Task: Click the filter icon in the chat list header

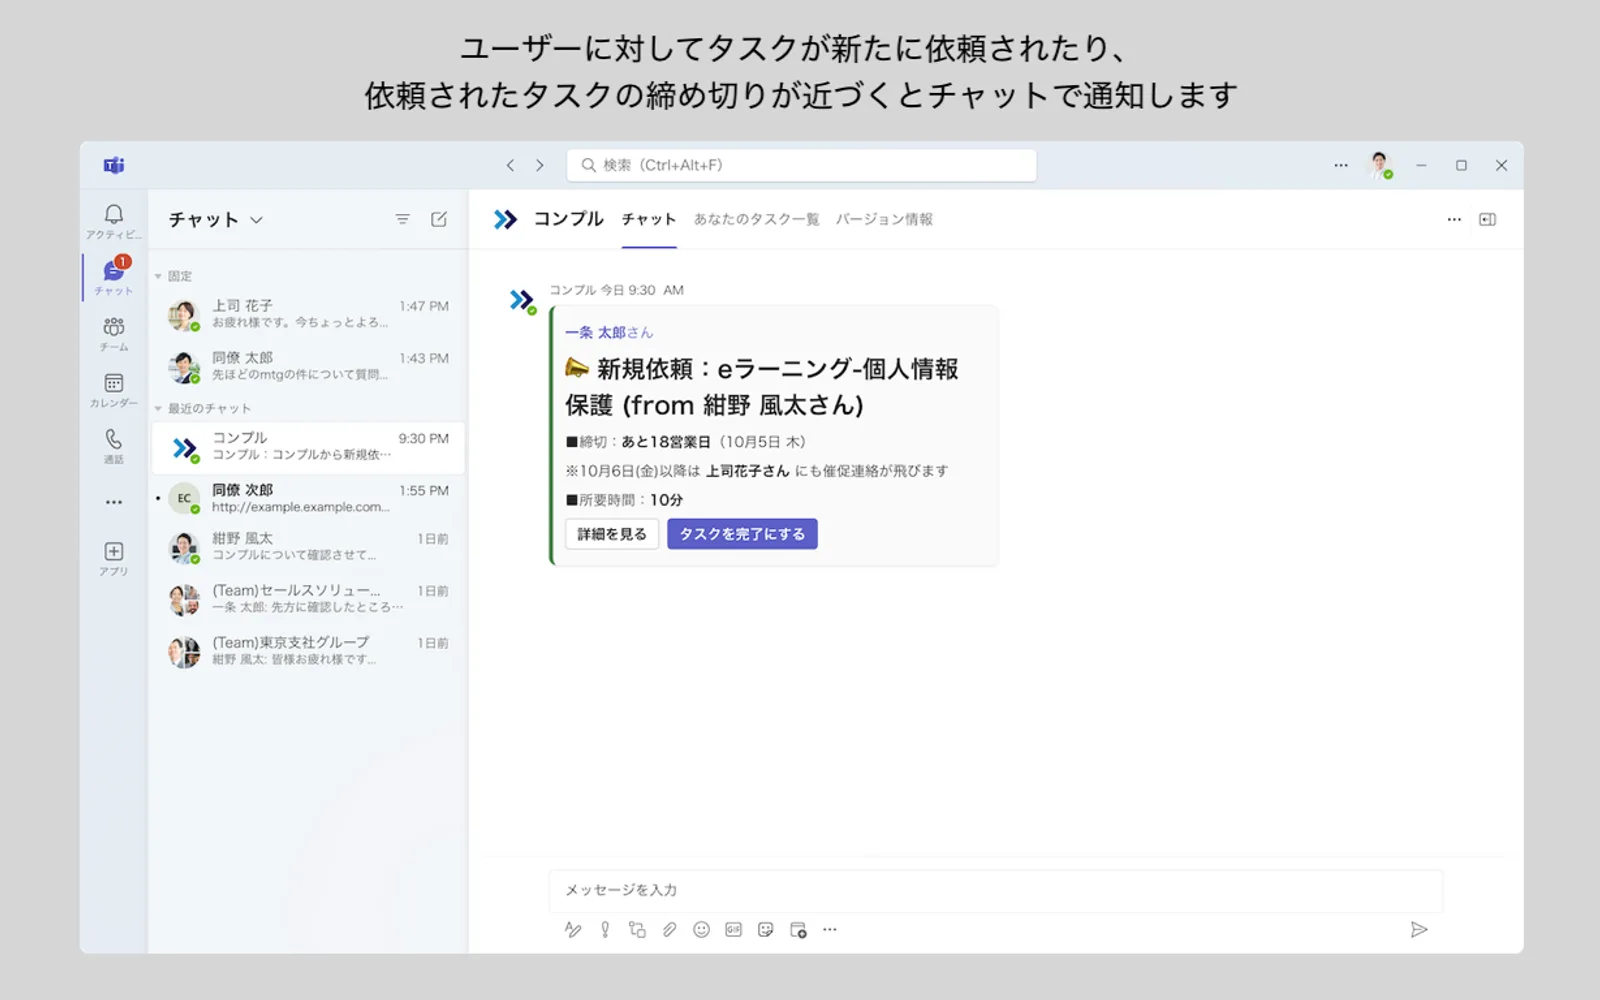Action: [x=402, y=219]
